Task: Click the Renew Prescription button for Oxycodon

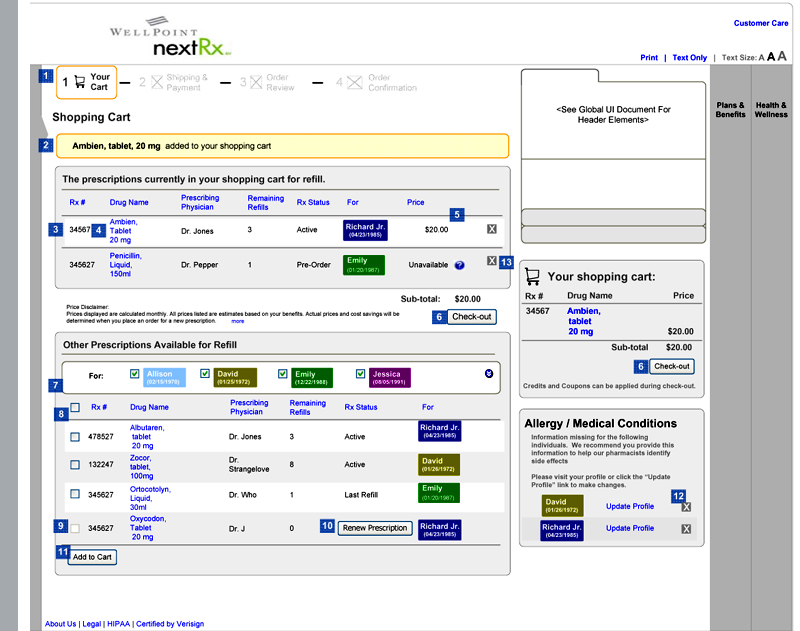Action: pos(375,528)
